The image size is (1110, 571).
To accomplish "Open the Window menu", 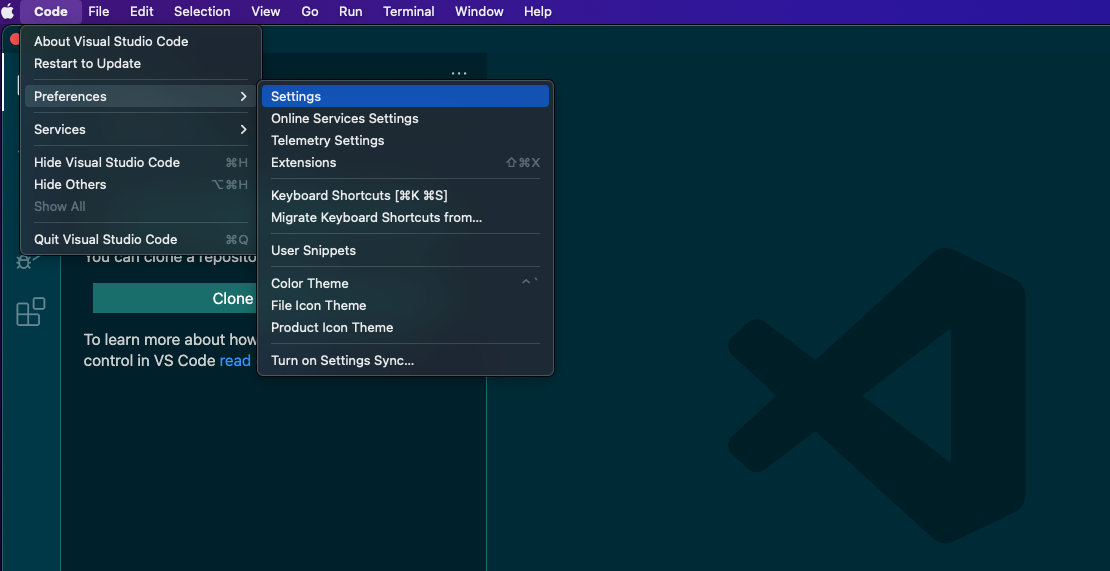I will point(479,11).
